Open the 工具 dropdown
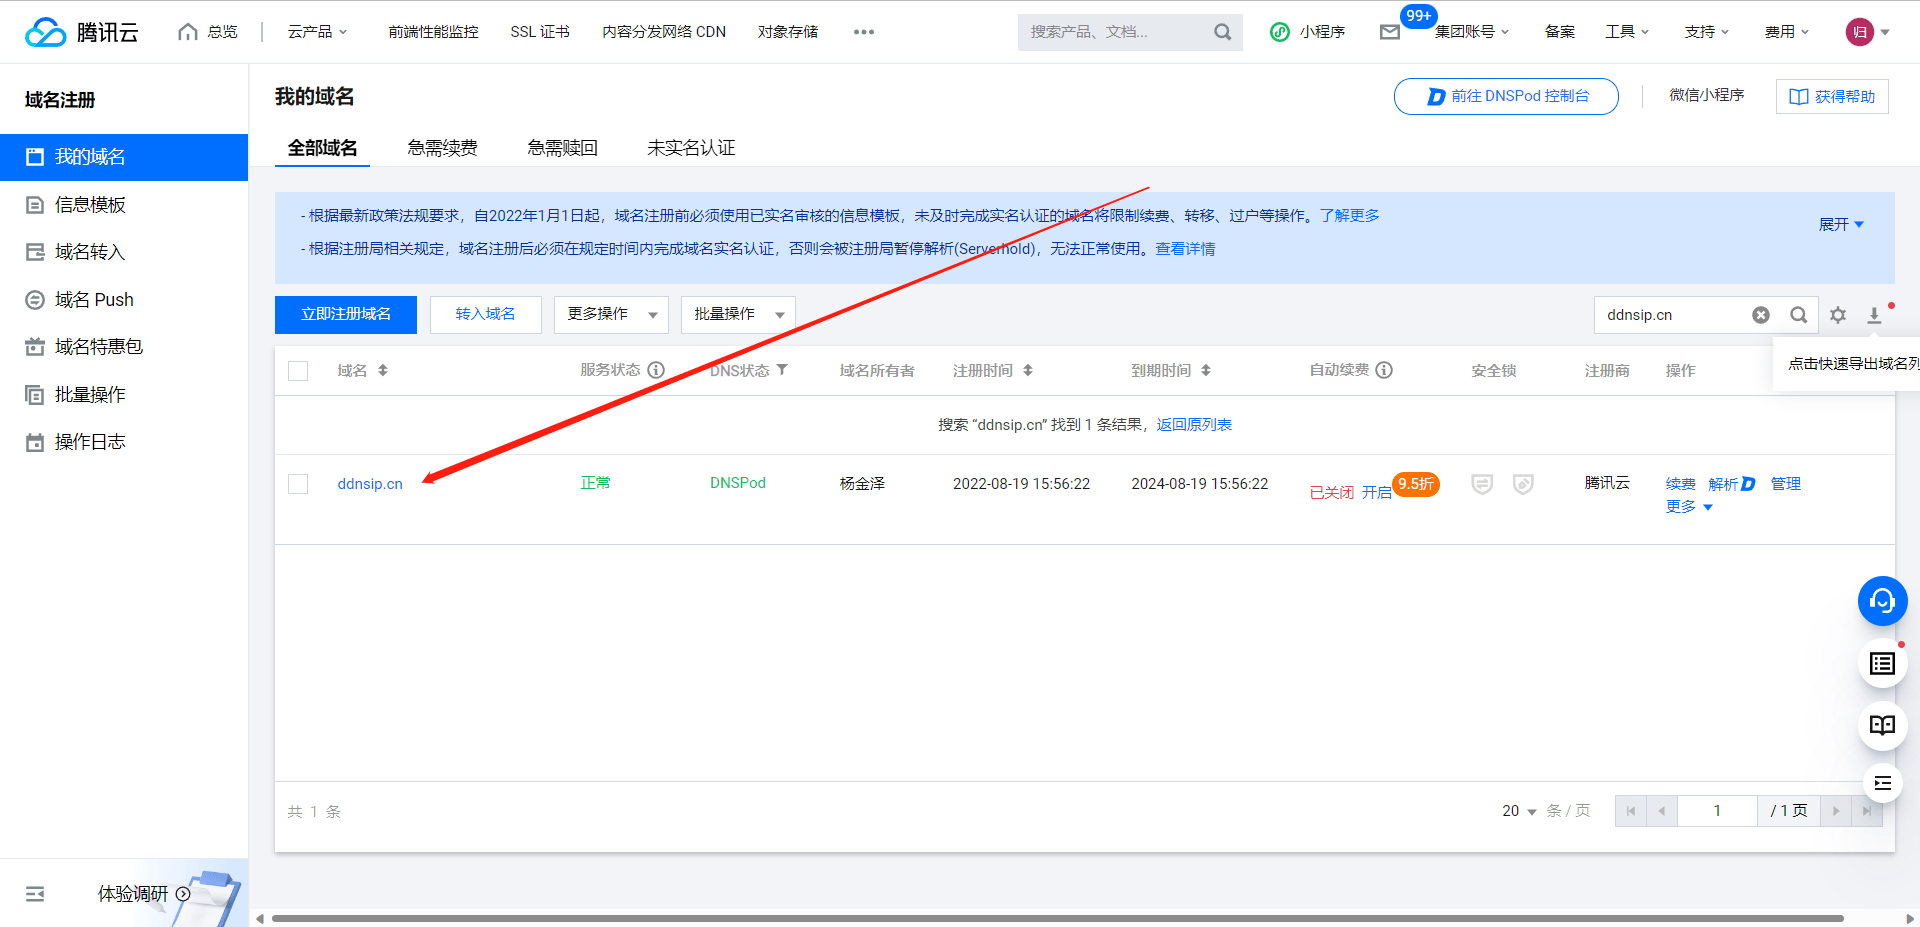 (1627, 32)
